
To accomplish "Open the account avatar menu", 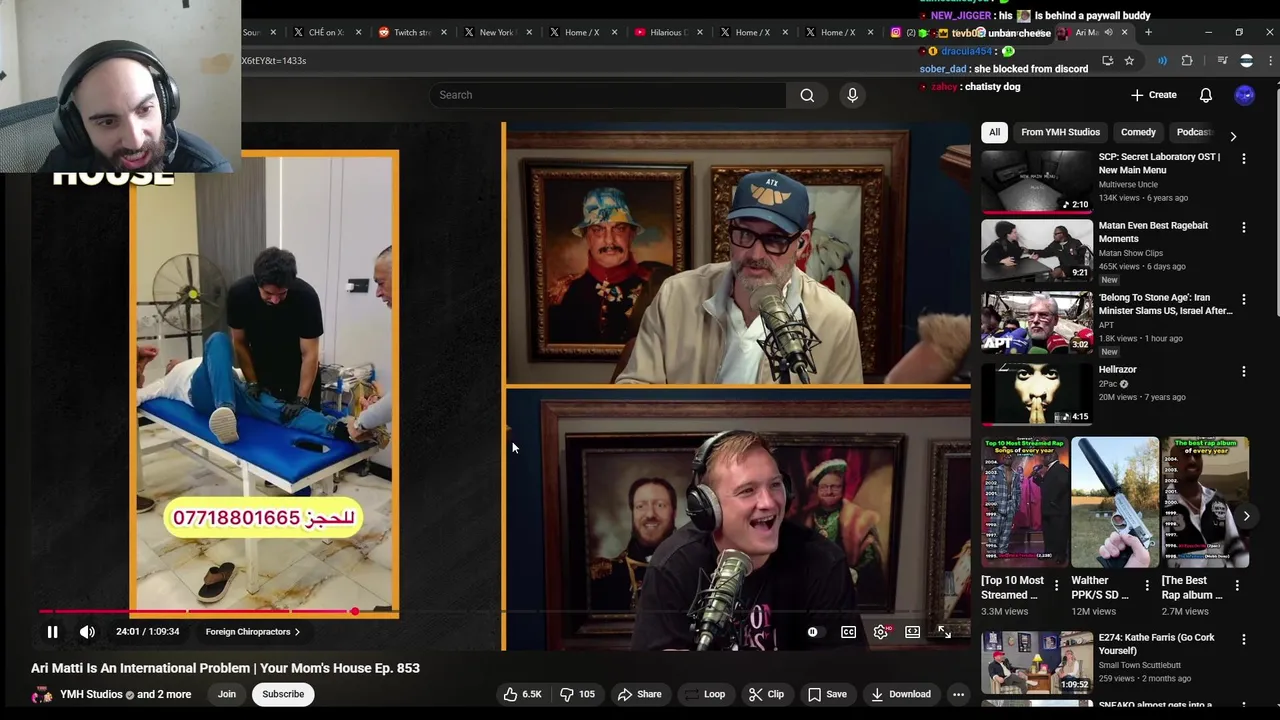I will pos(1245,95).
